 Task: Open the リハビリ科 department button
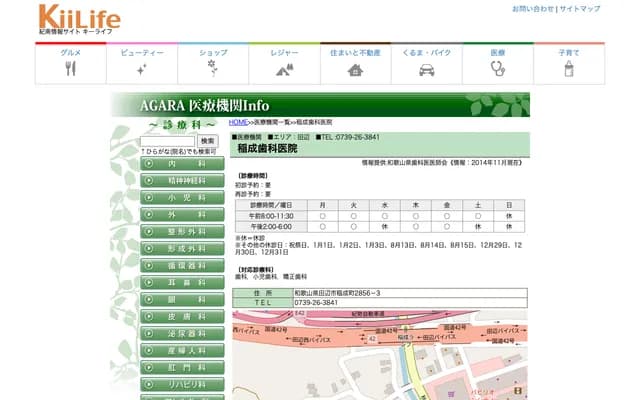tap(182, 384)
